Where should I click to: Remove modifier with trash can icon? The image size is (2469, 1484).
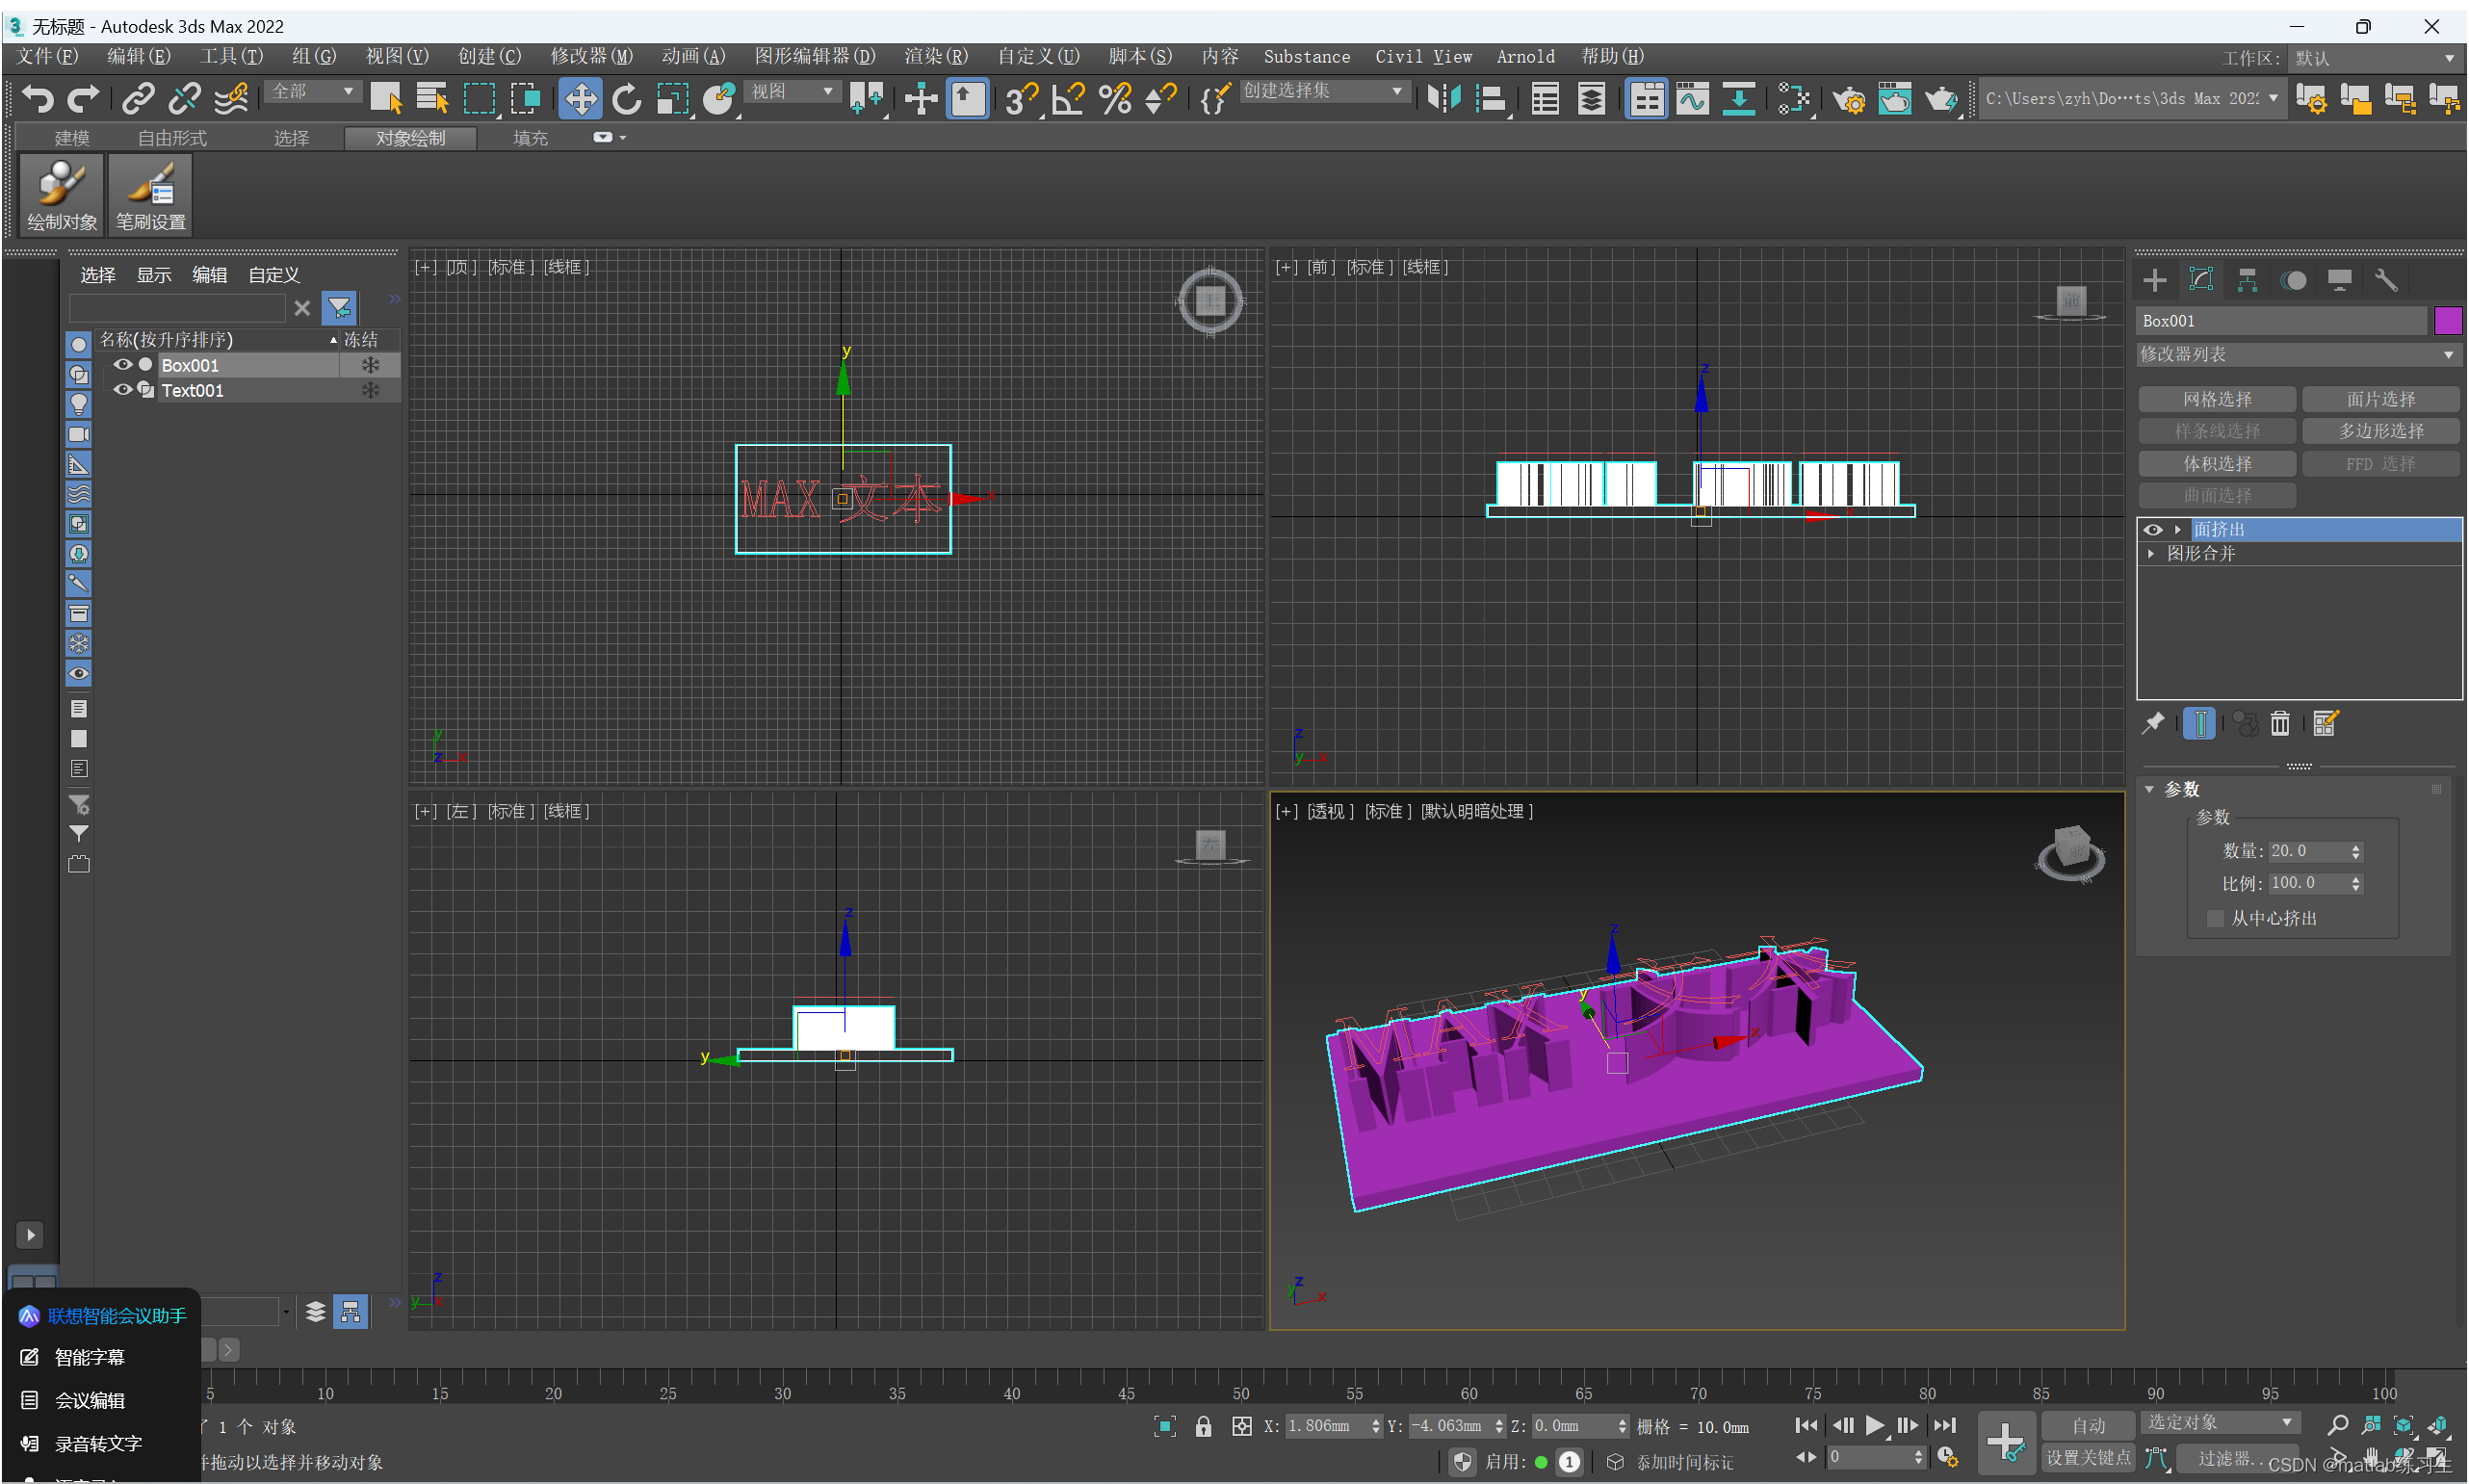2279,723
